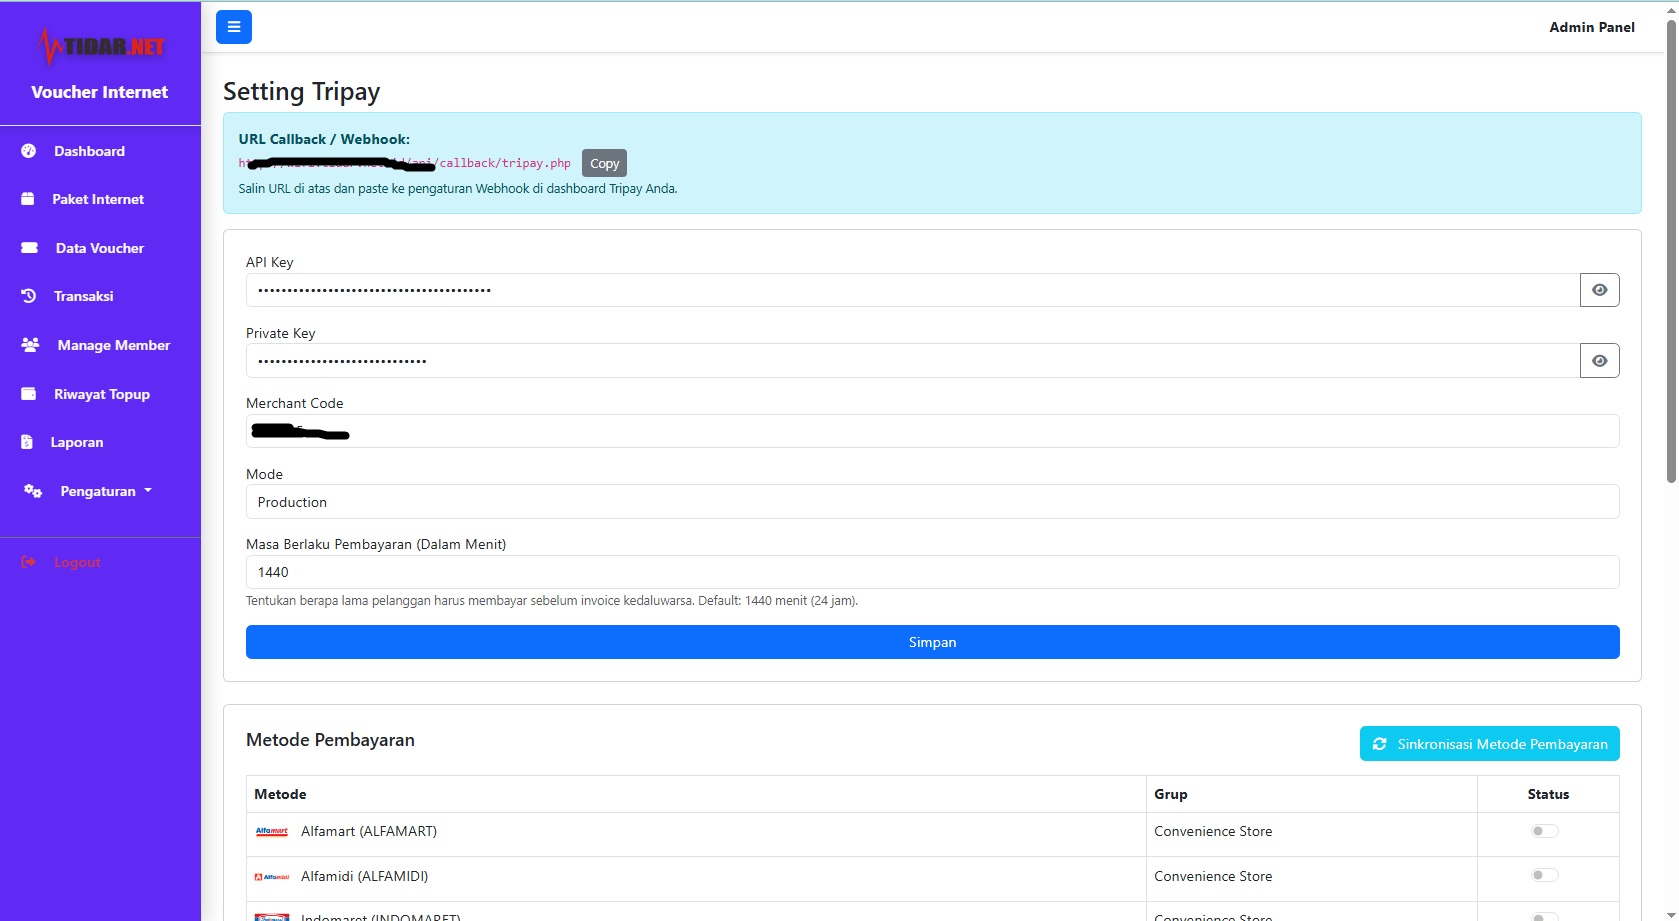Screen dimensions: 1679x921
Task: Focus the Merchant Code input field
Action: pos(932,431)
